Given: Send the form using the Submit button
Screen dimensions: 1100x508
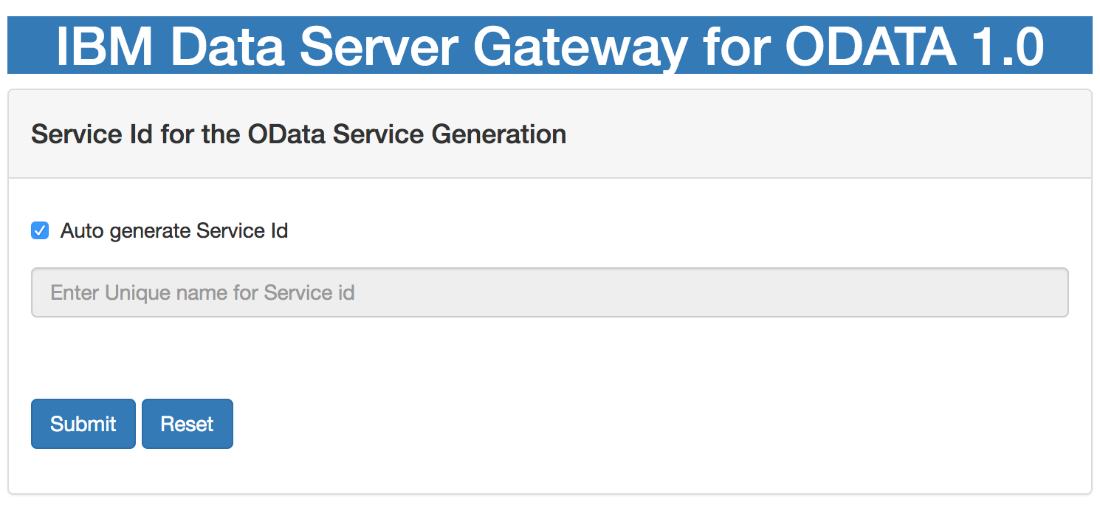Looking at the screenshot, I should [x=83, y=424].
